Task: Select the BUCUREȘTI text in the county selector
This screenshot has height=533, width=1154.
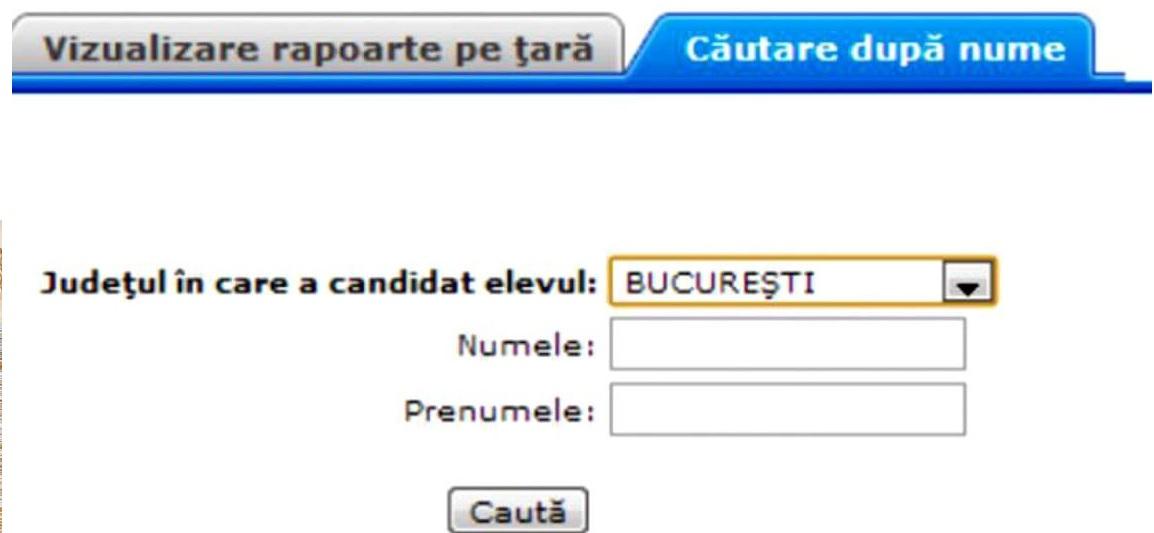Action: pyautogui.click(x=720, y=285)
